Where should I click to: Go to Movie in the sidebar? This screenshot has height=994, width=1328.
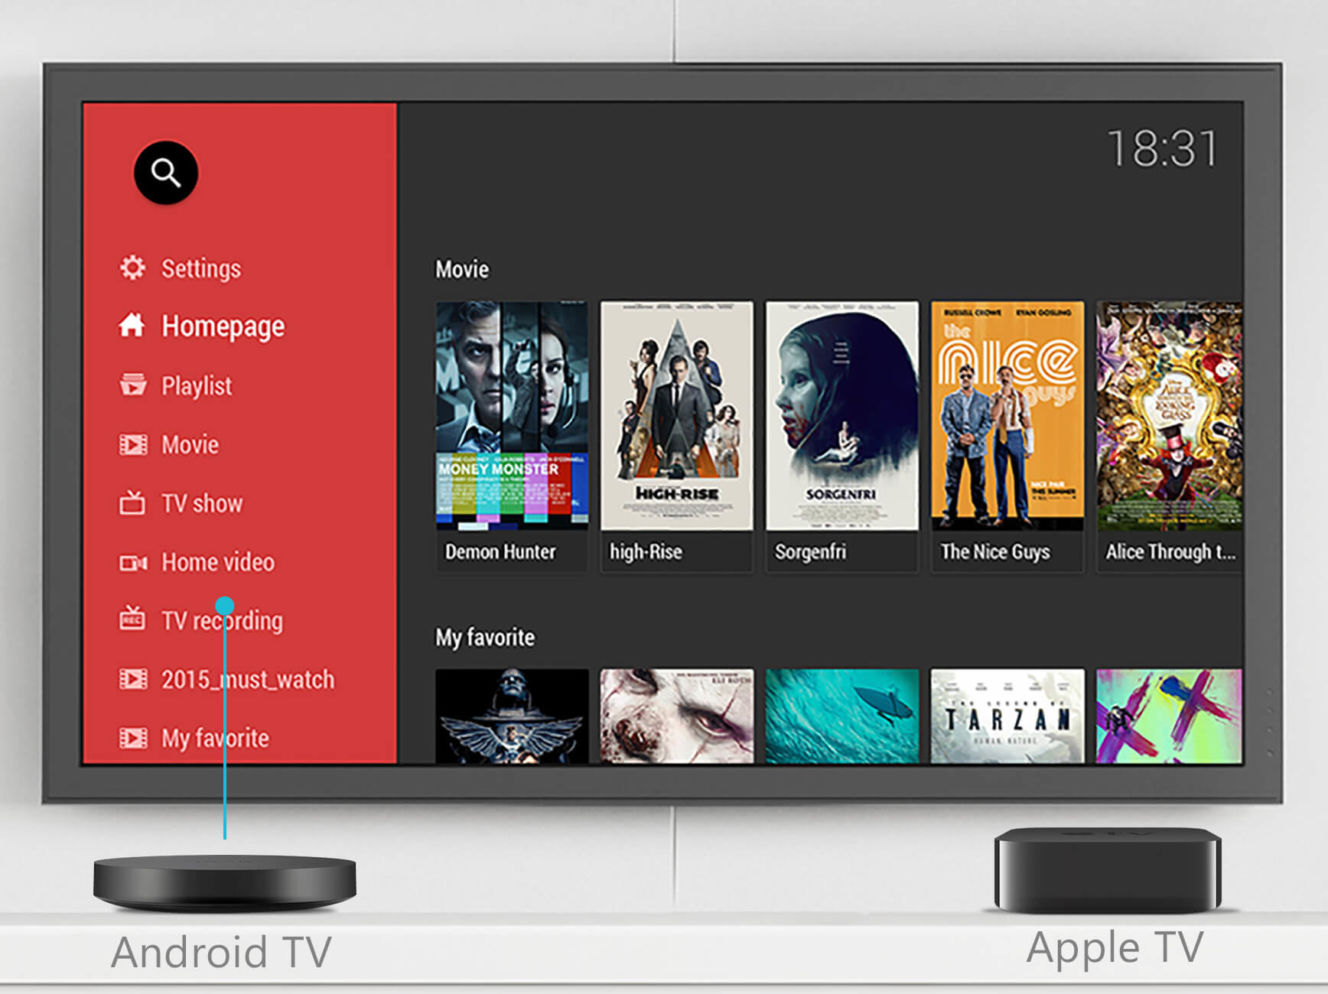190,444
